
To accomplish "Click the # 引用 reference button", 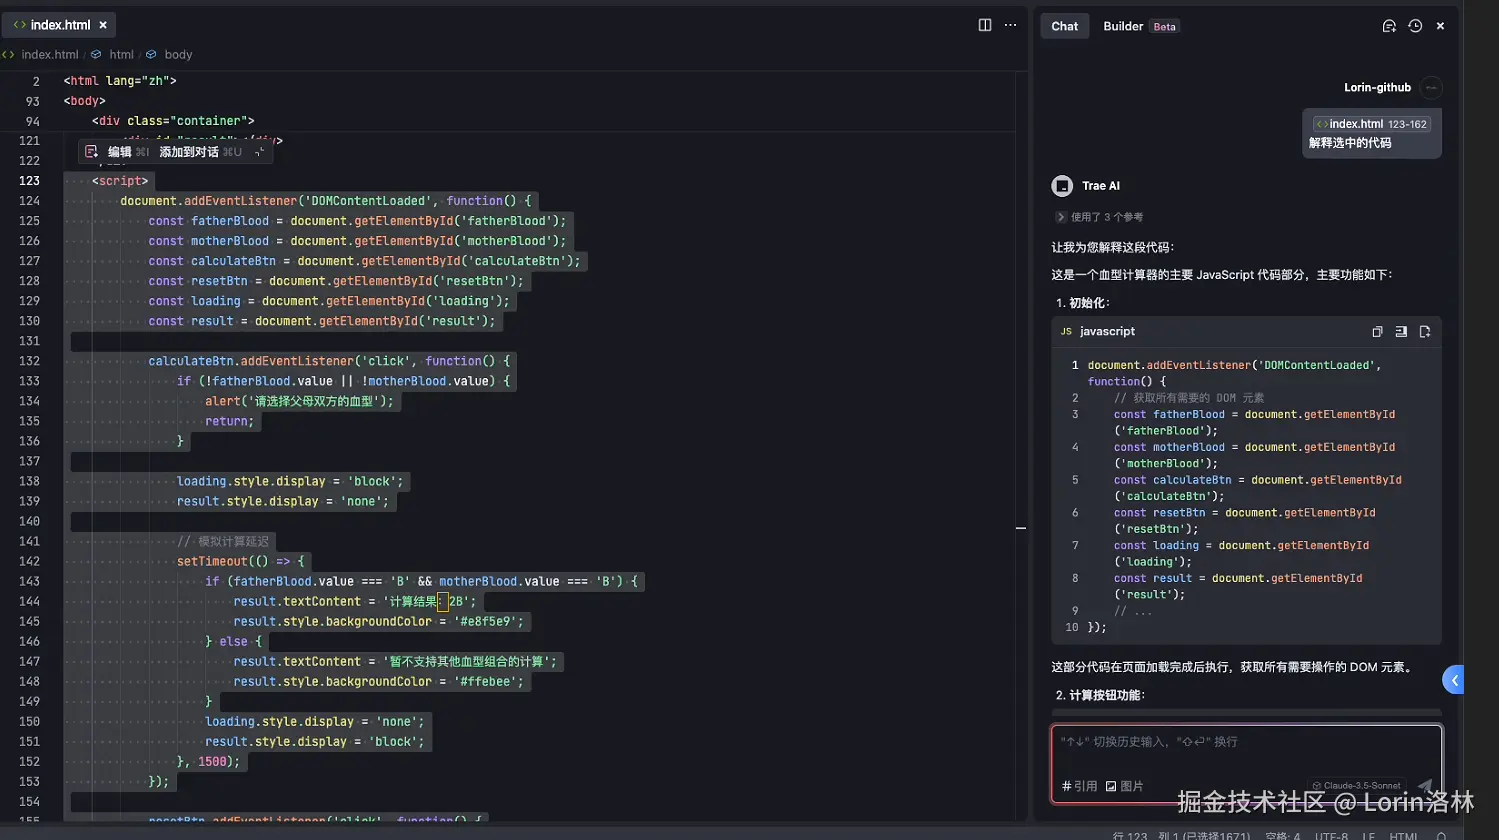I will pyautogui.click(x=1079, y=786).
